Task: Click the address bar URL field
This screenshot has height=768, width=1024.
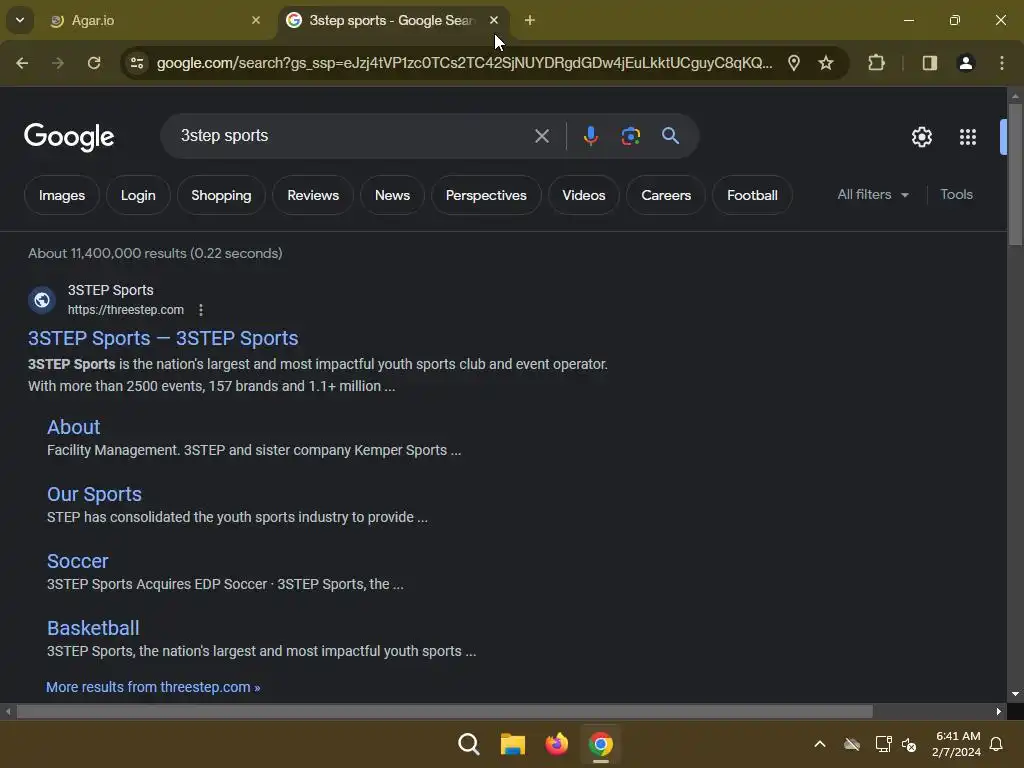Action: [464, 63]
